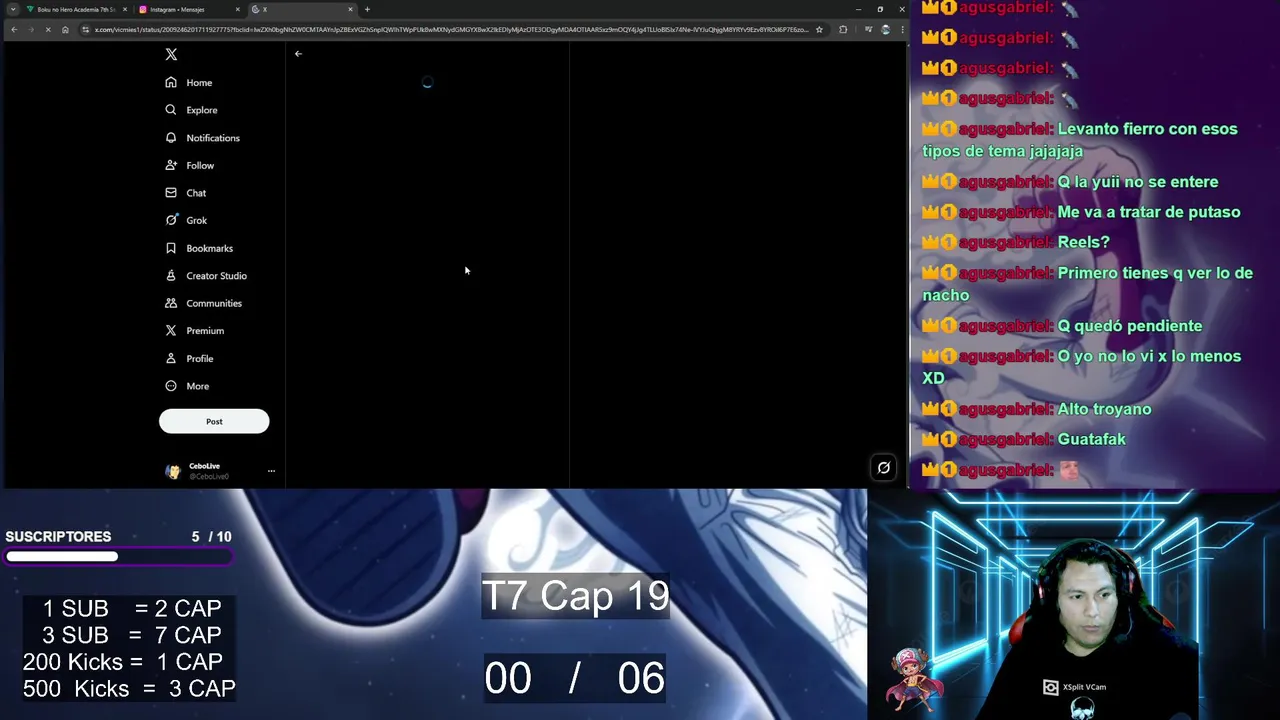Image resolution: width=1280 pixels, height=720 pixels.
Task: Open the Chrome three-dot menu
Action: pyautogui.click(x=901, y=29)
